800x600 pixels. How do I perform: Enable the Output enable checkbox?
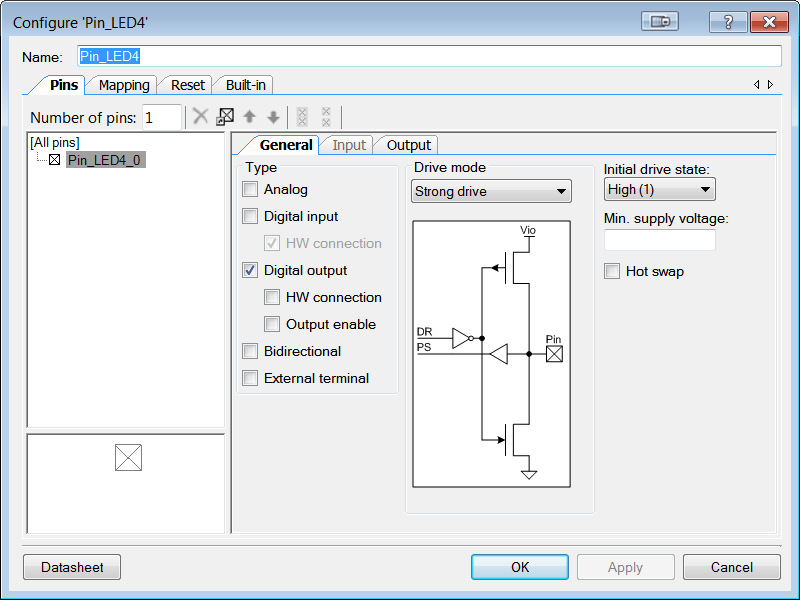[272, 324]
